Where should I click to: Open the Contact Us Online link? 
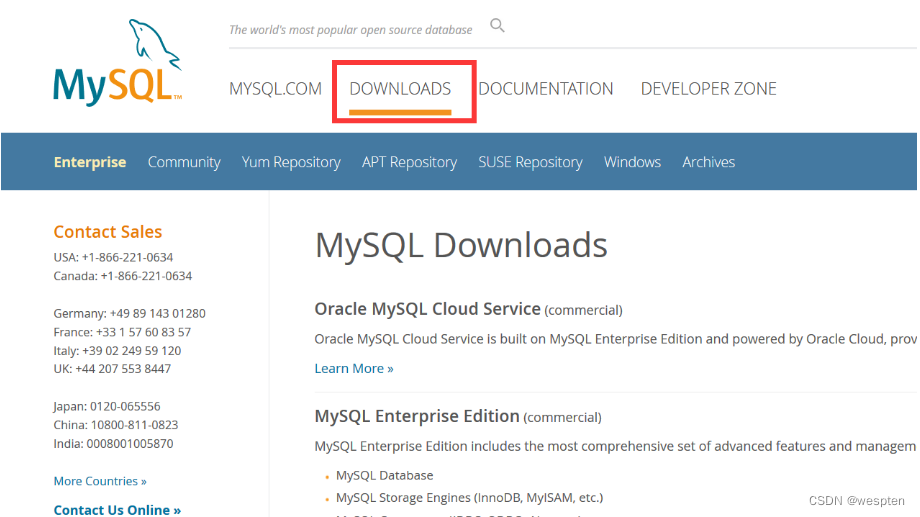click(117, 510)
